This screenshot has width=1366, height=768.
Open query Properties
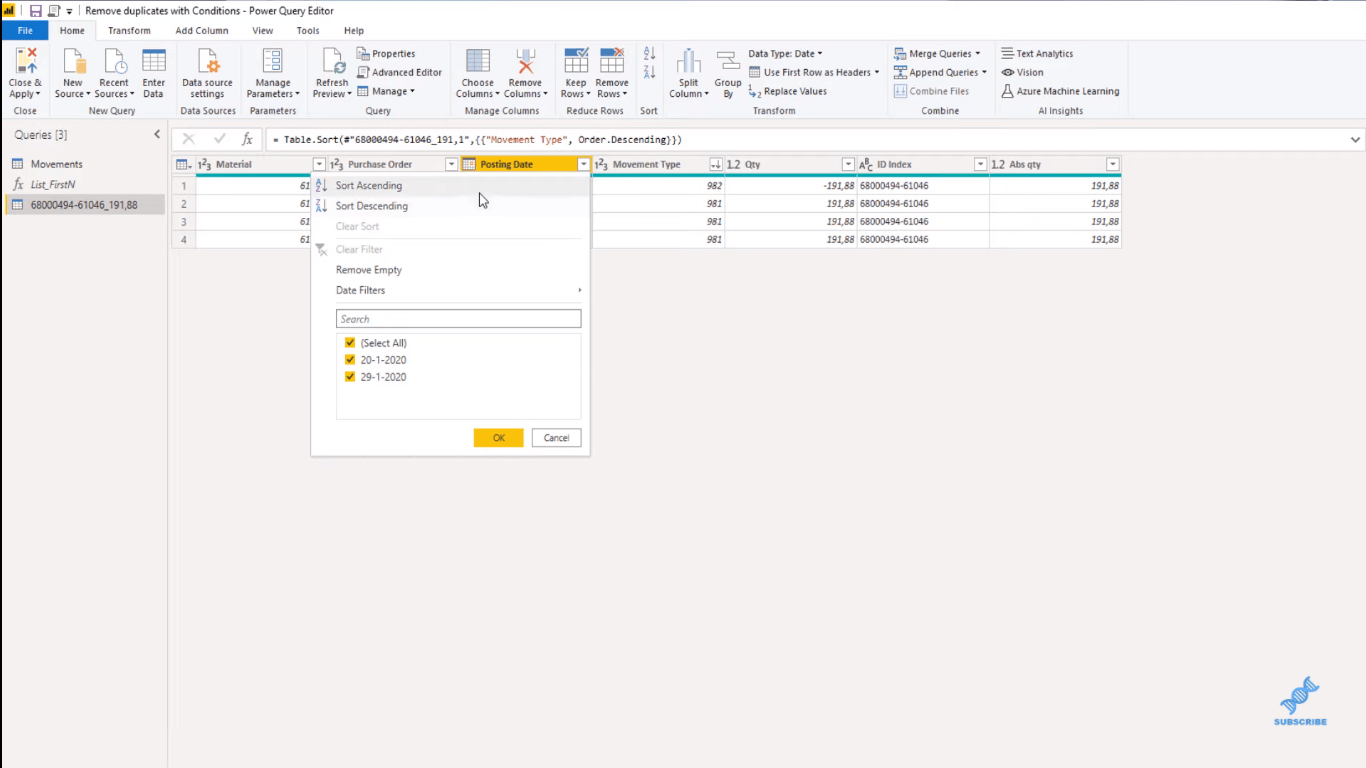pos(386,54)
